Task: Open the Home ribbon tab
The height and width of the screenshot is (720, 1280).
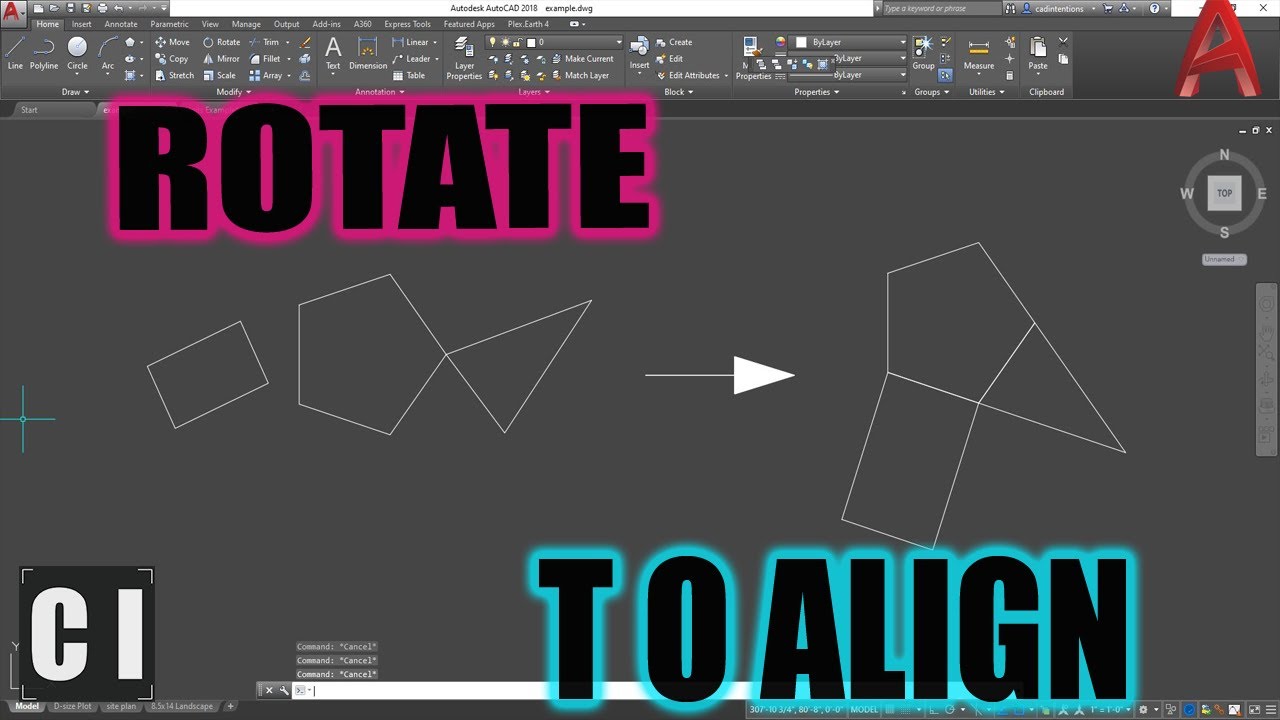Action: [47, 24]
